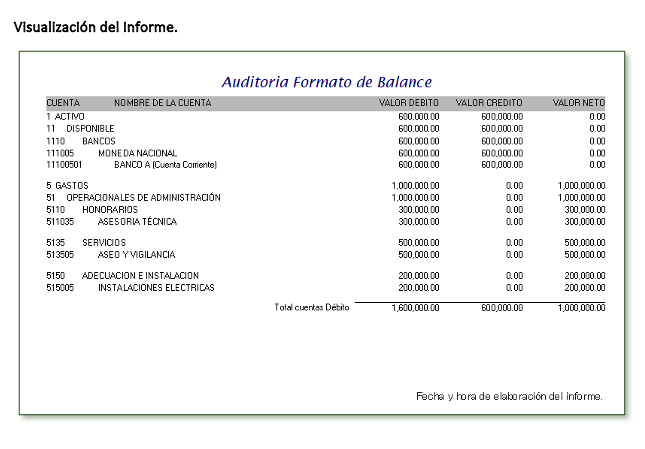Viewport: 645px width, 449px height.
Task: Click the "ASEO Y VIGILANCIA" account entry
Action: [138, 255]
